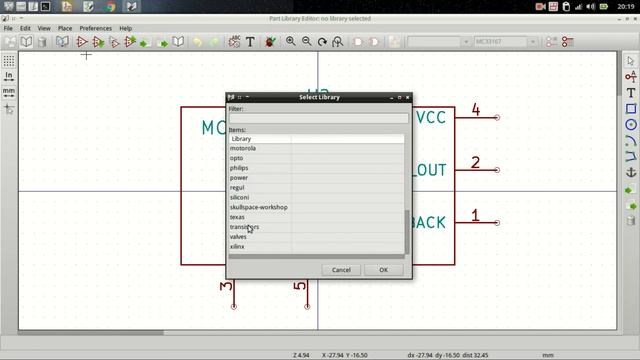Load component from current library icon
Screen dimensions: 640x360
point(98,42)
